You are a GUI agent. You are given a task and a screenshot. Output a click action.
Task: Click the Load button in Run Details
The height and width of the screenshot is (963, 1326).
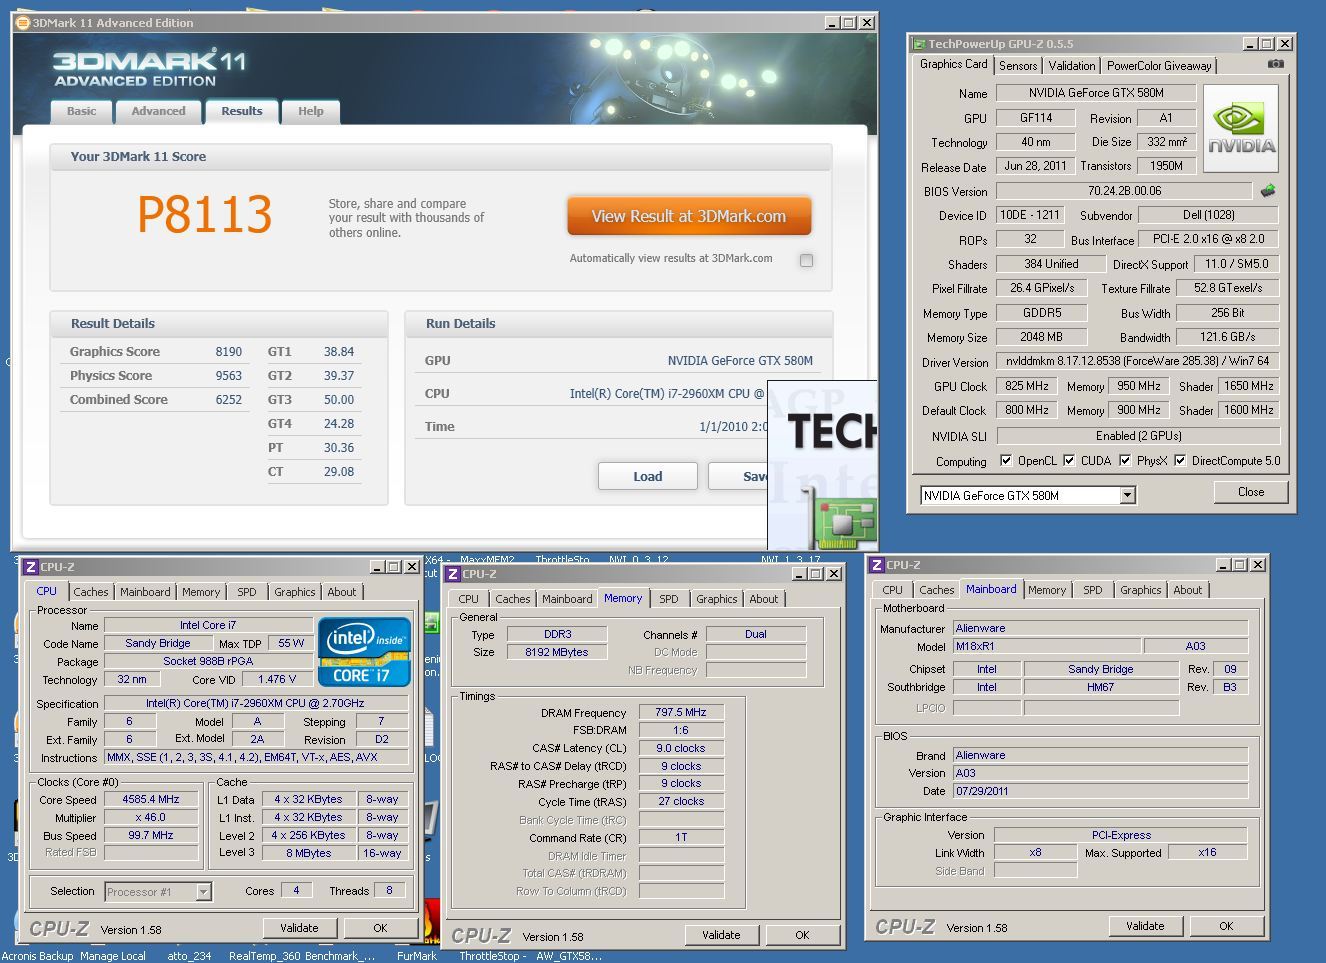click(x=648, y=476)
